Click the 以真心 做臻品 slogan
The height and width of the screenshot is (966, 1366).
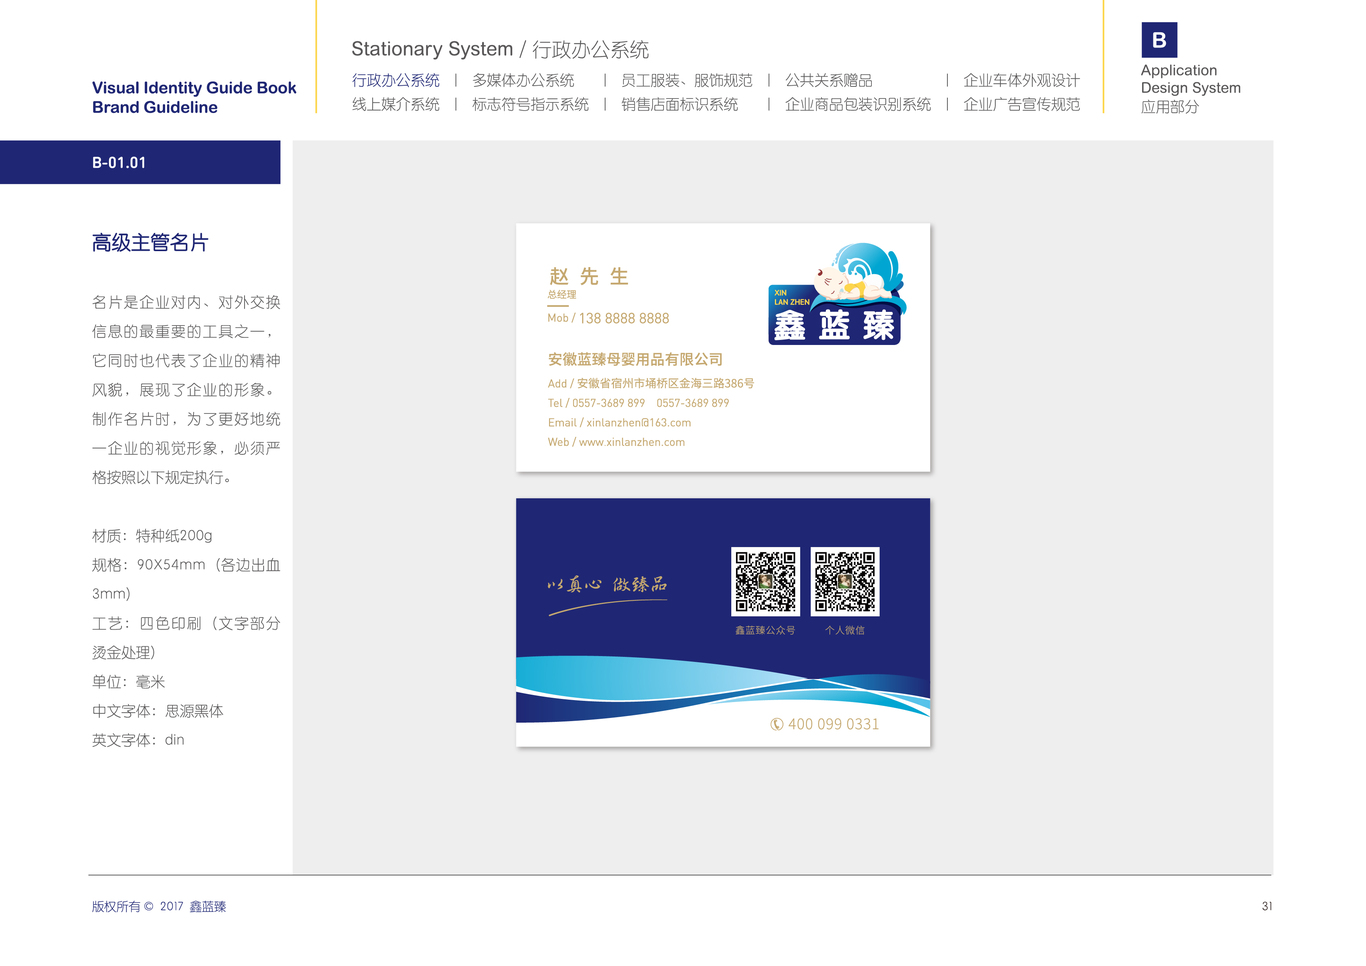tap(607, 584)
